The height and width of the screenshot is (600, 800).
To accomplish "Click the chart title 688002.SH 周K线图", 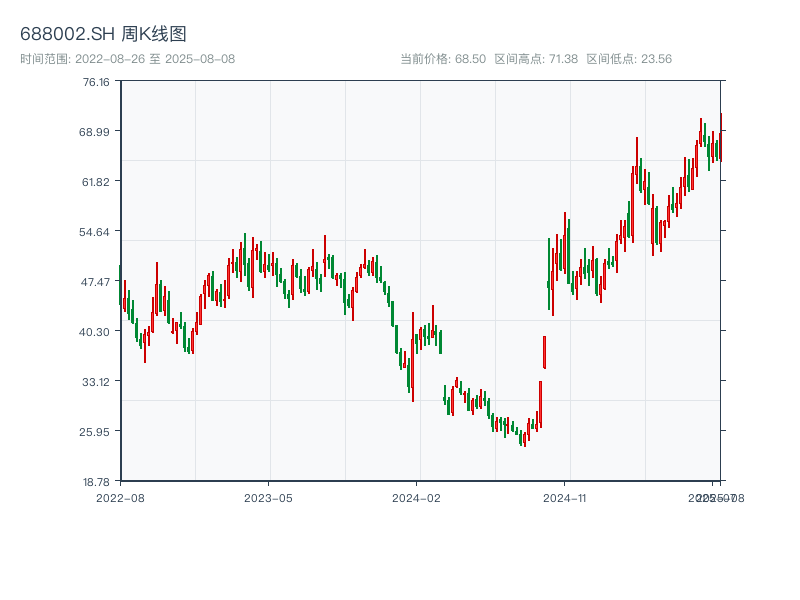I will tap(103, 35).
